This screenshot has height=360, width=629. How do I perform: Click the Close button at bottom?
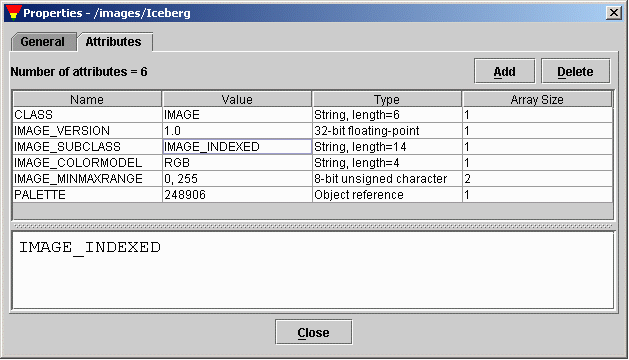[x=313, y=332]
